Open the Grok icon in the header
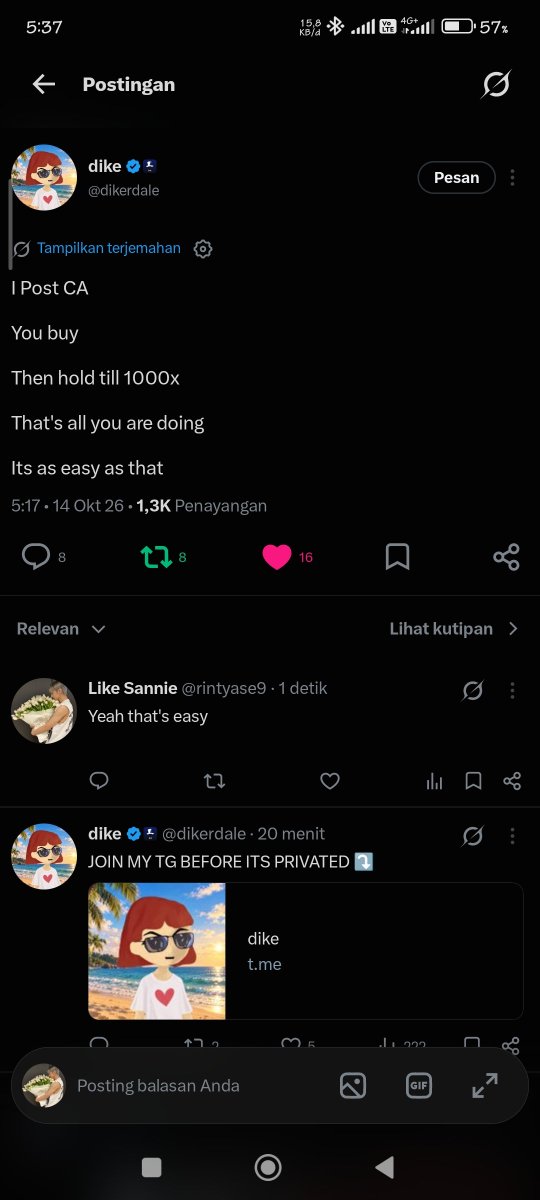The height and width of the screenshot is (1200, 540). tap(496, 84)
